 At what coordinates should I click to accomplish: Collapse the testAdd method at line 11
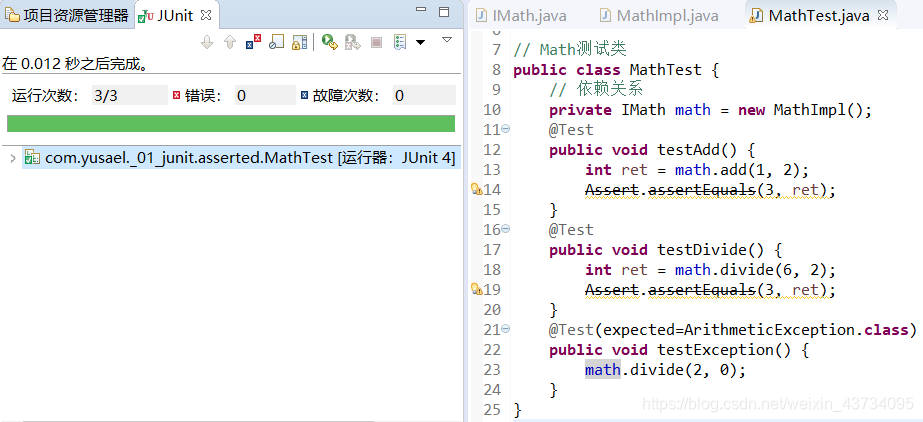pos(506,129)
